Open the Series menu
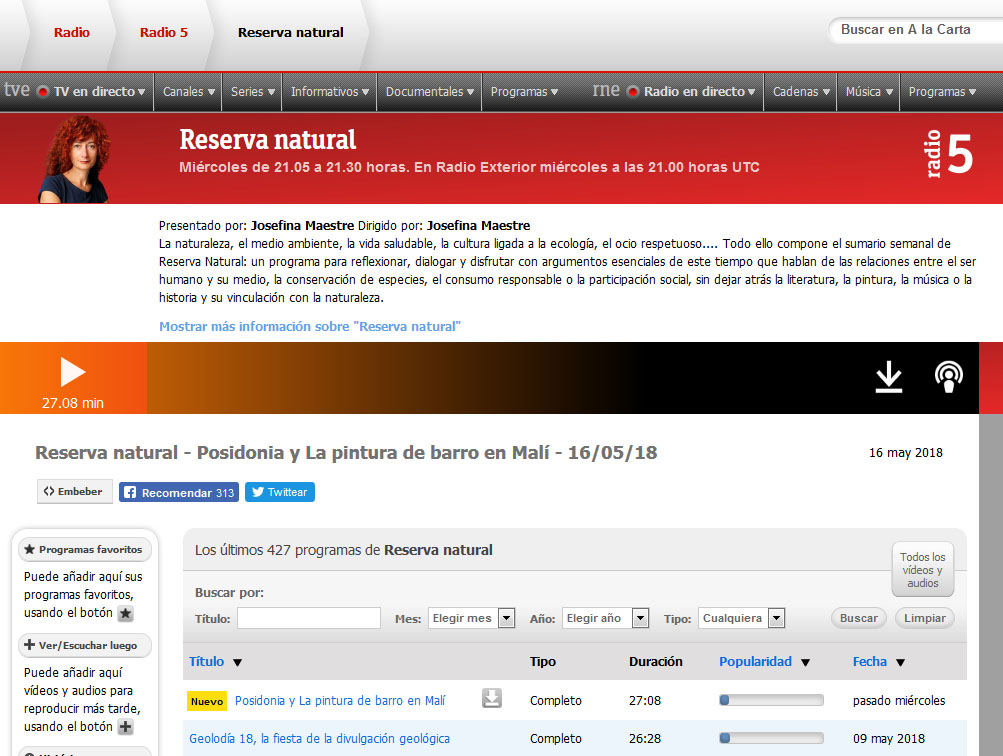Screen dimensions: 1003x756 [x=252, y=92]
